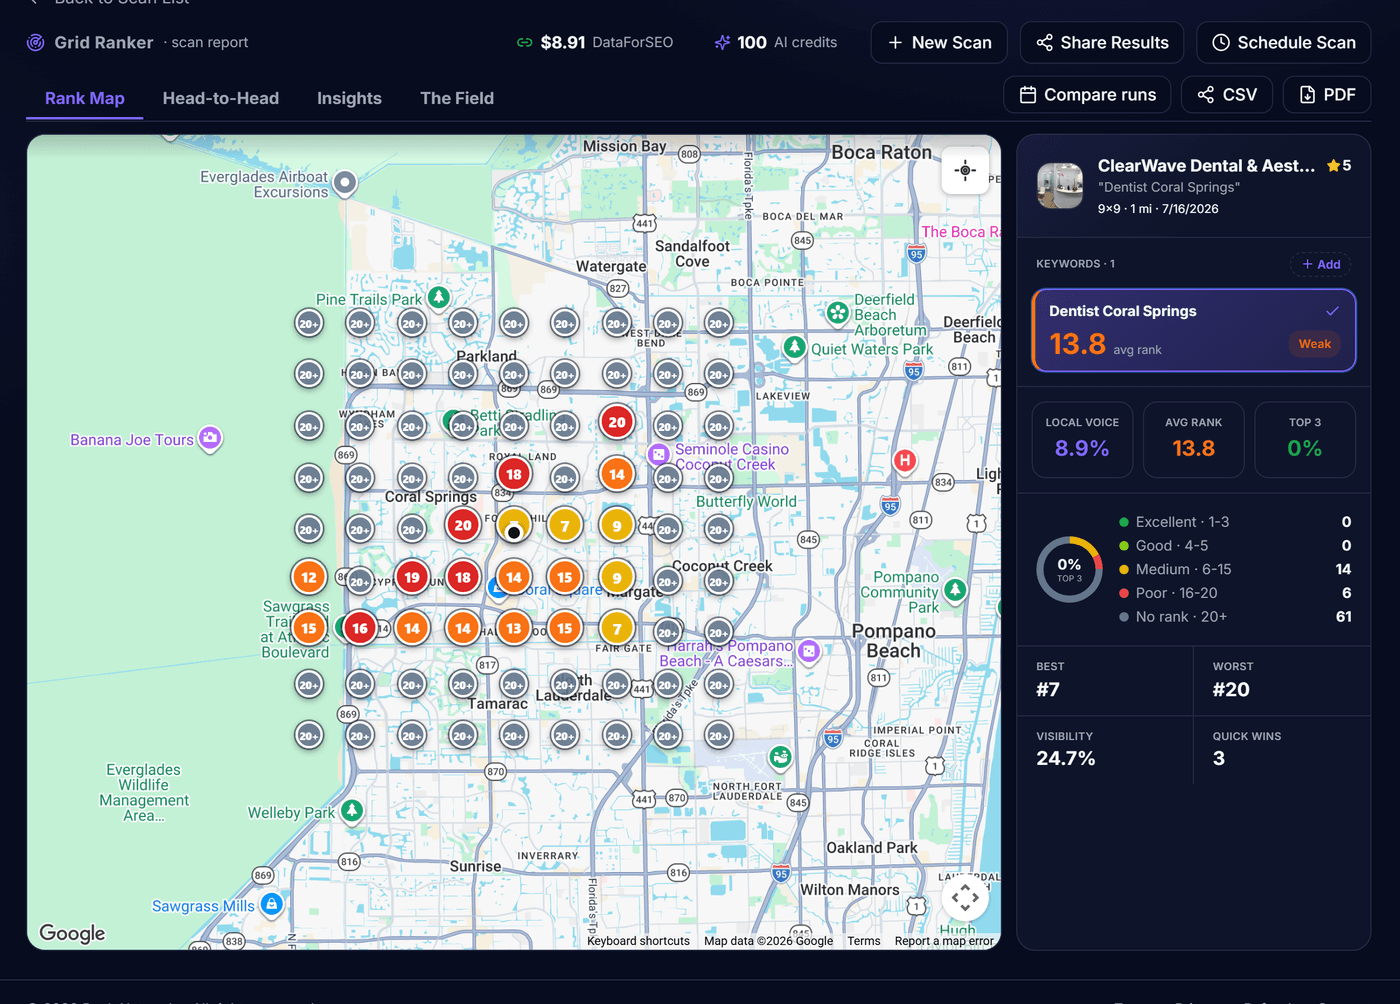1400x1004 pixels.
Task: Click the Share Results button
Action: (1102, 43)
